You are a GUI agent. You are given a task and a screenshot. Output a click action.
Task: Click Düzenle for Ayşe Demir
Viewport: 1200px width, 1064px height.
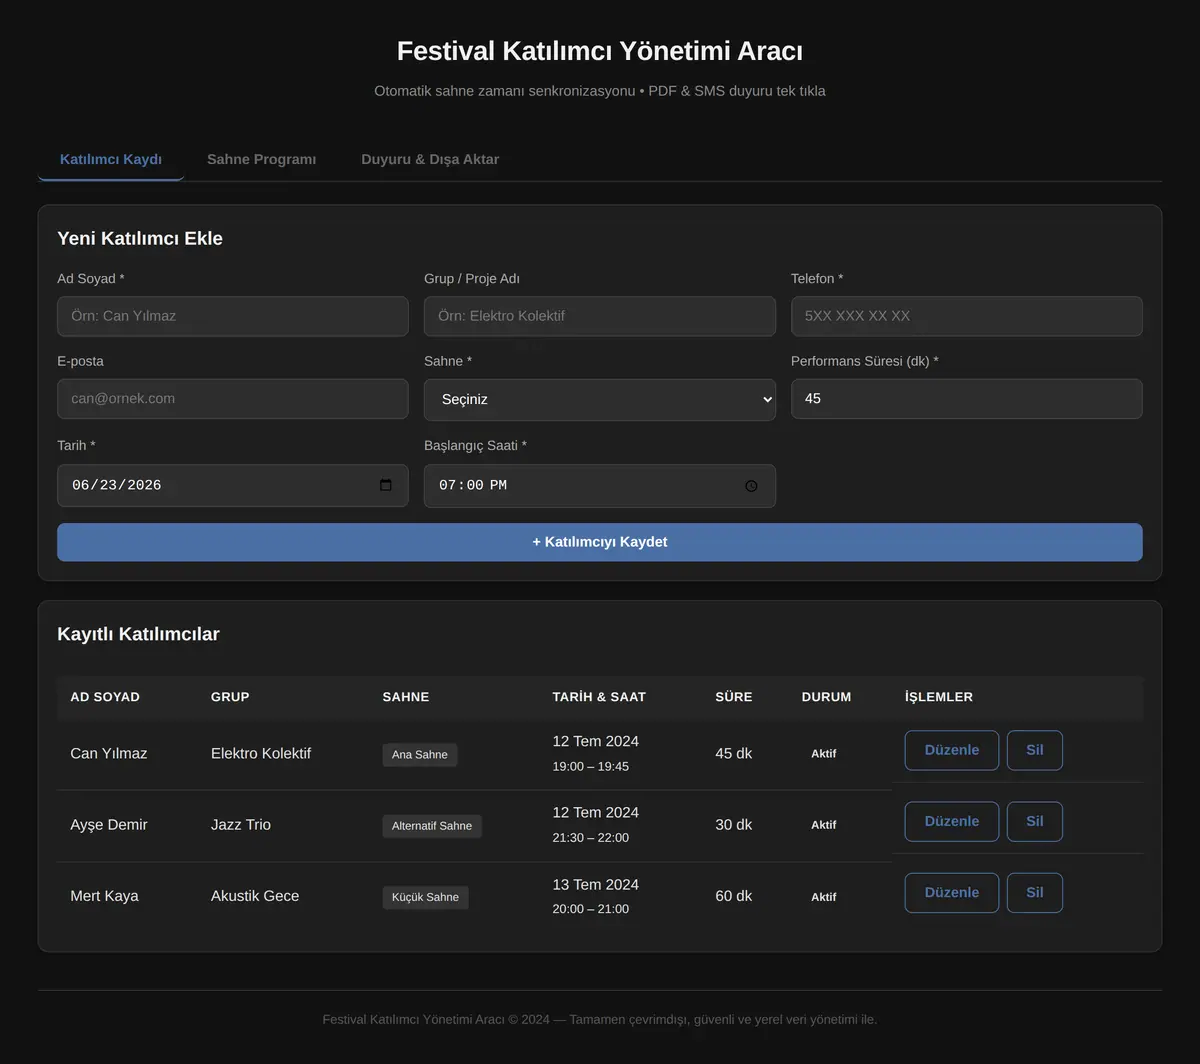[x=952, y=822]
